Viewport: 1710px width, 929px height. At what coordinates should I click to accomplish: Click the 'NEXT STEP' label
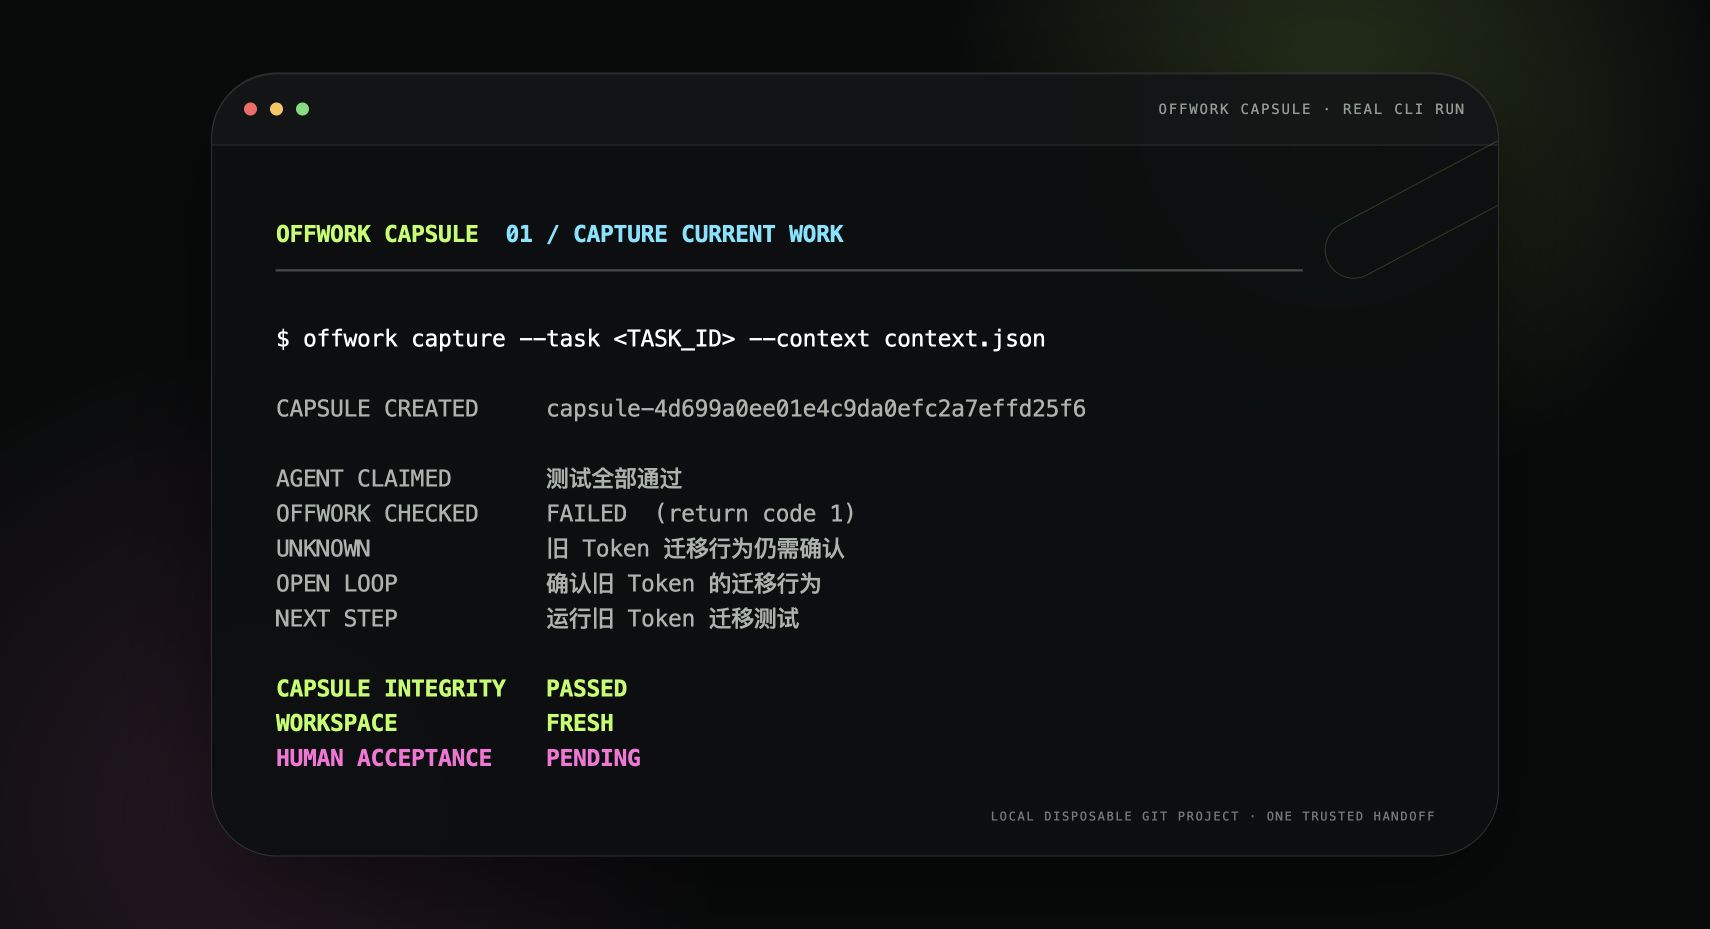(x=337, y=619)
